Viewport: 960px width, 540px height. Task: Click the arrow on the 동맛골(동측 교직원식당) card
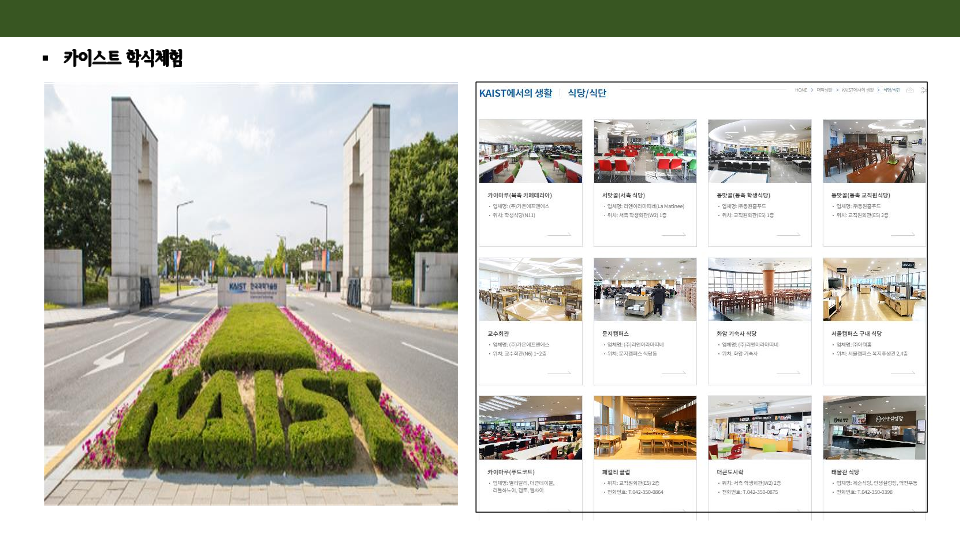tap(902, 234)
